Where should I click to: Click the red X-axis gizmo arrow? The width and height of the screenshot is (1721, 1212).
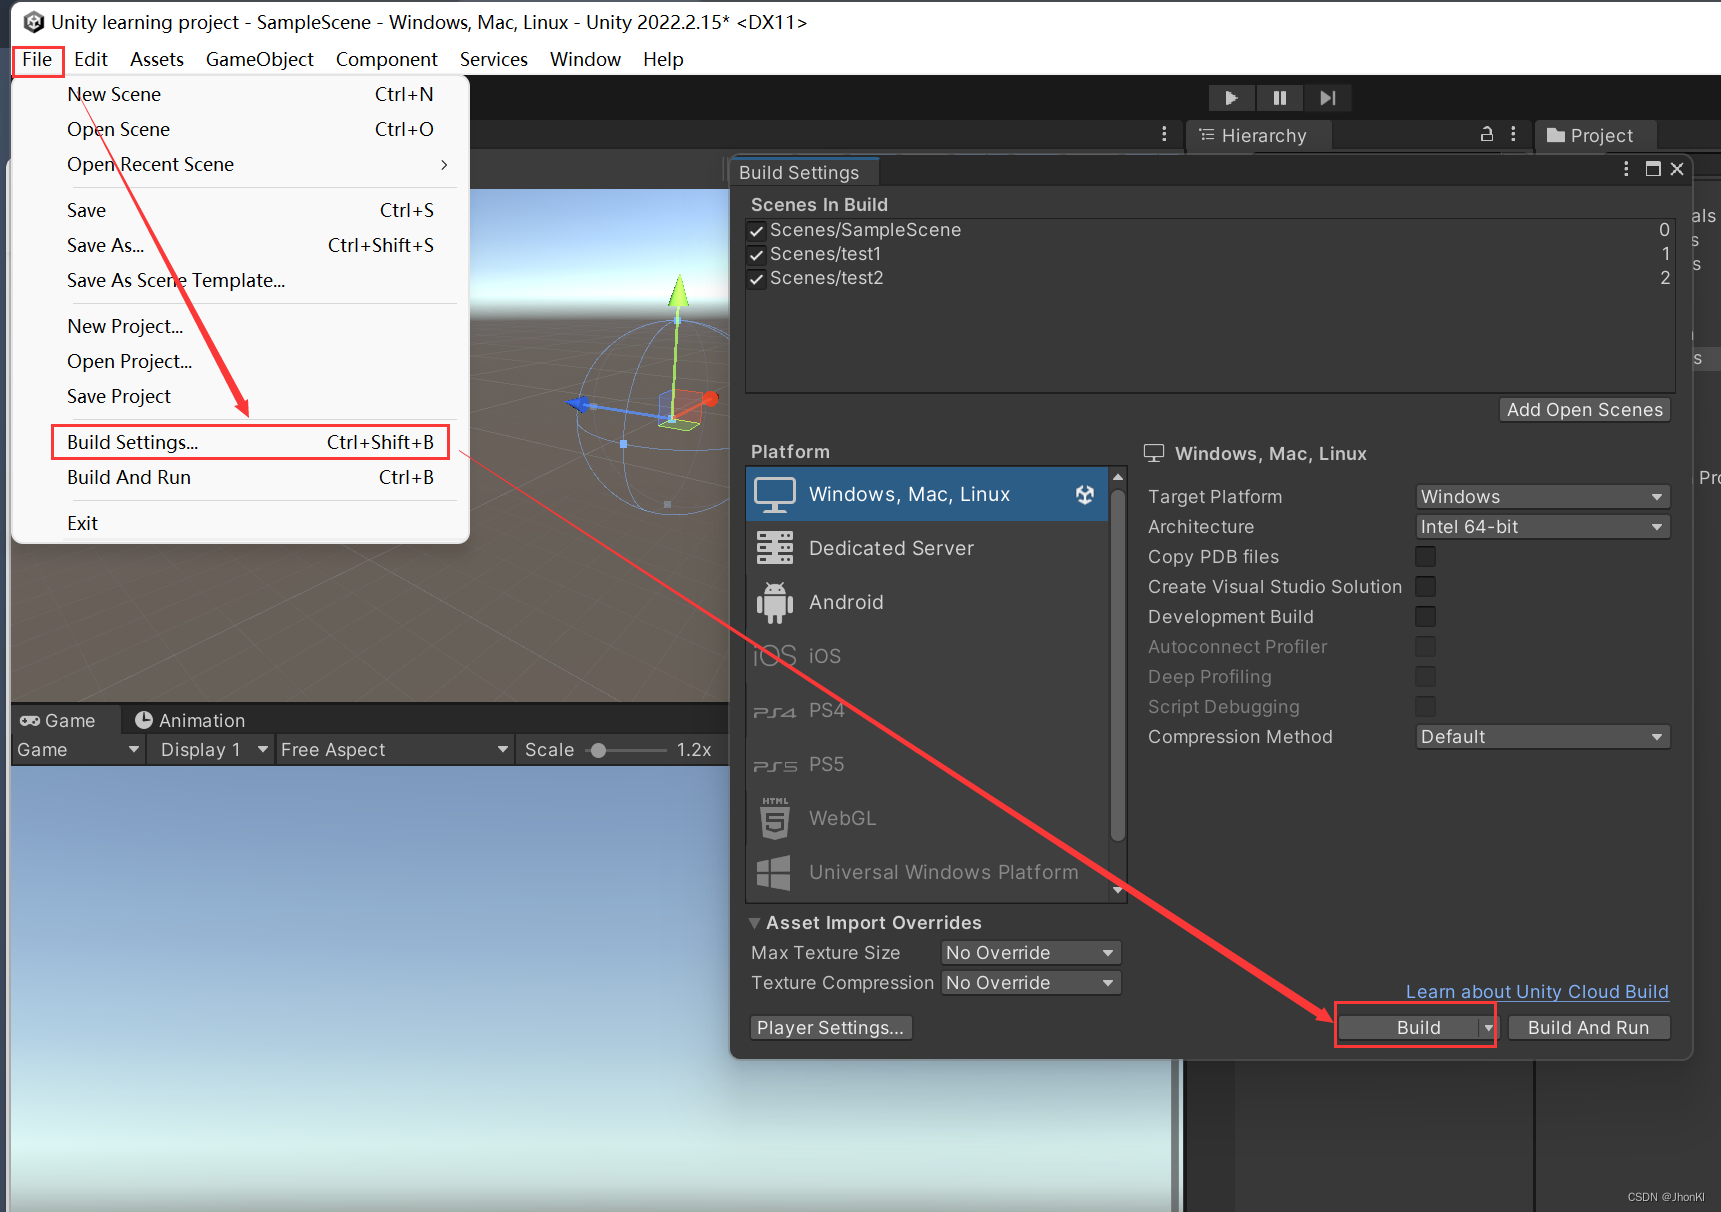[709, 399]
